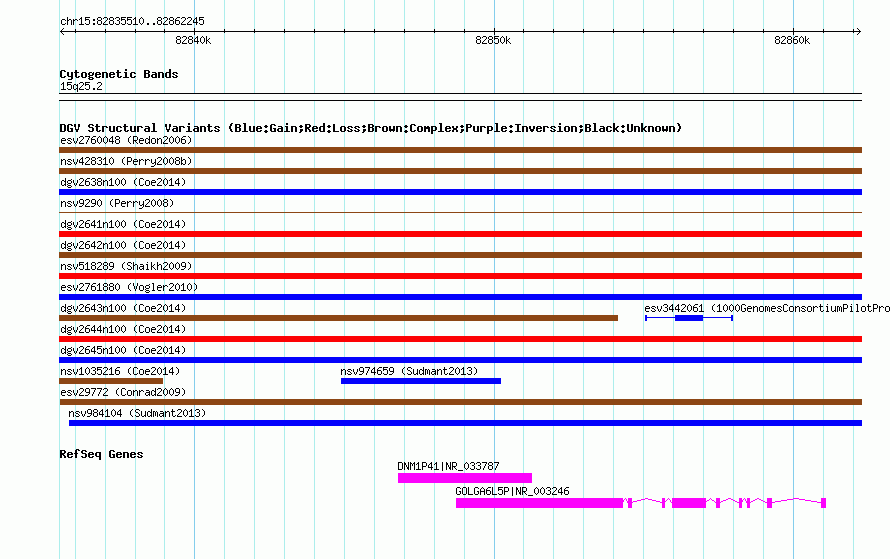This screenshot has width=890, height=559.
Task: Click the red loss bar under dgv2641n100
Action: [x=460, y=234]
